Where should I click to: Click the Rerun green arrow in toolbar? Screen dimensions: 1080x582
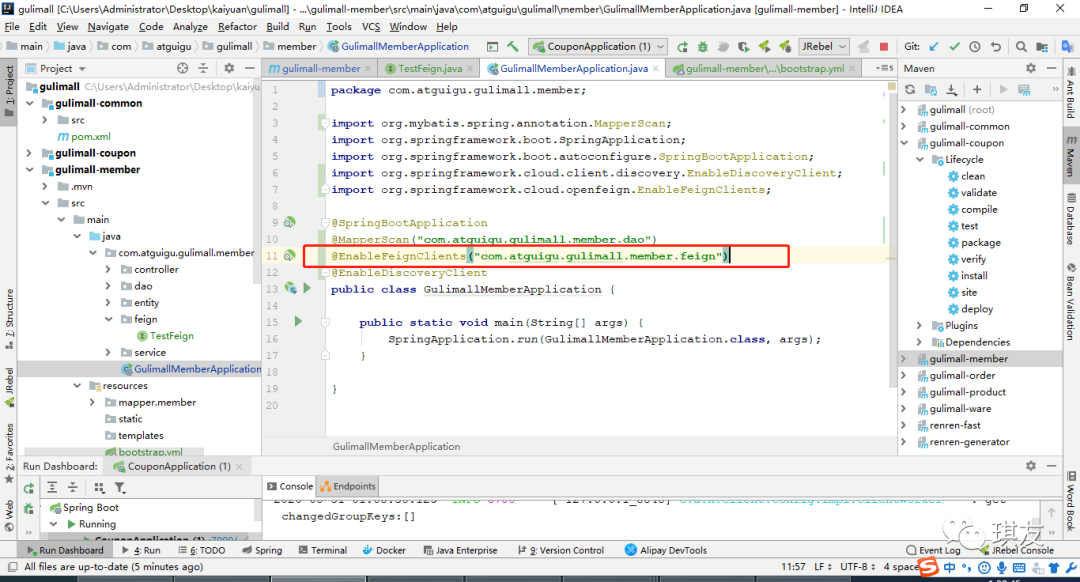pos(682,47)
